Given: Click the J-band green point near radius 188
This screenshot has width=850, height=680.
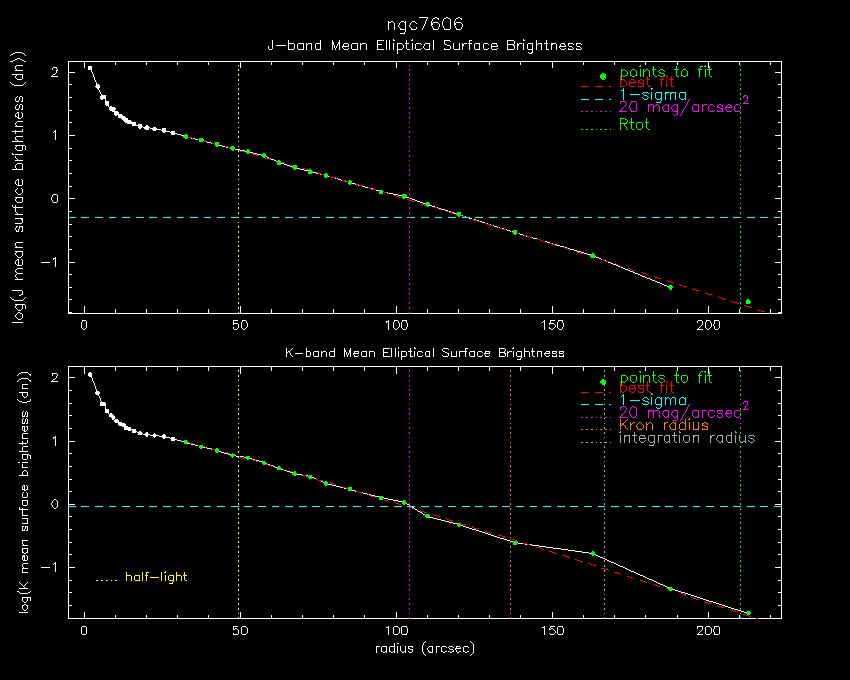Looking at the screenshot, I should 670,287.
